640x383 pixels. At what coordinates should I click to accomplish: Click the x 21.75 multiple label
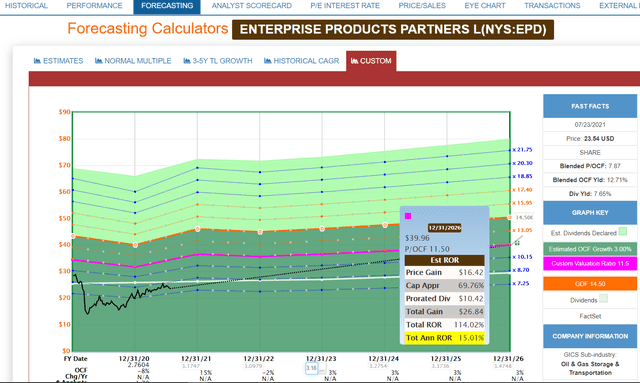click(x=522, y=150)
